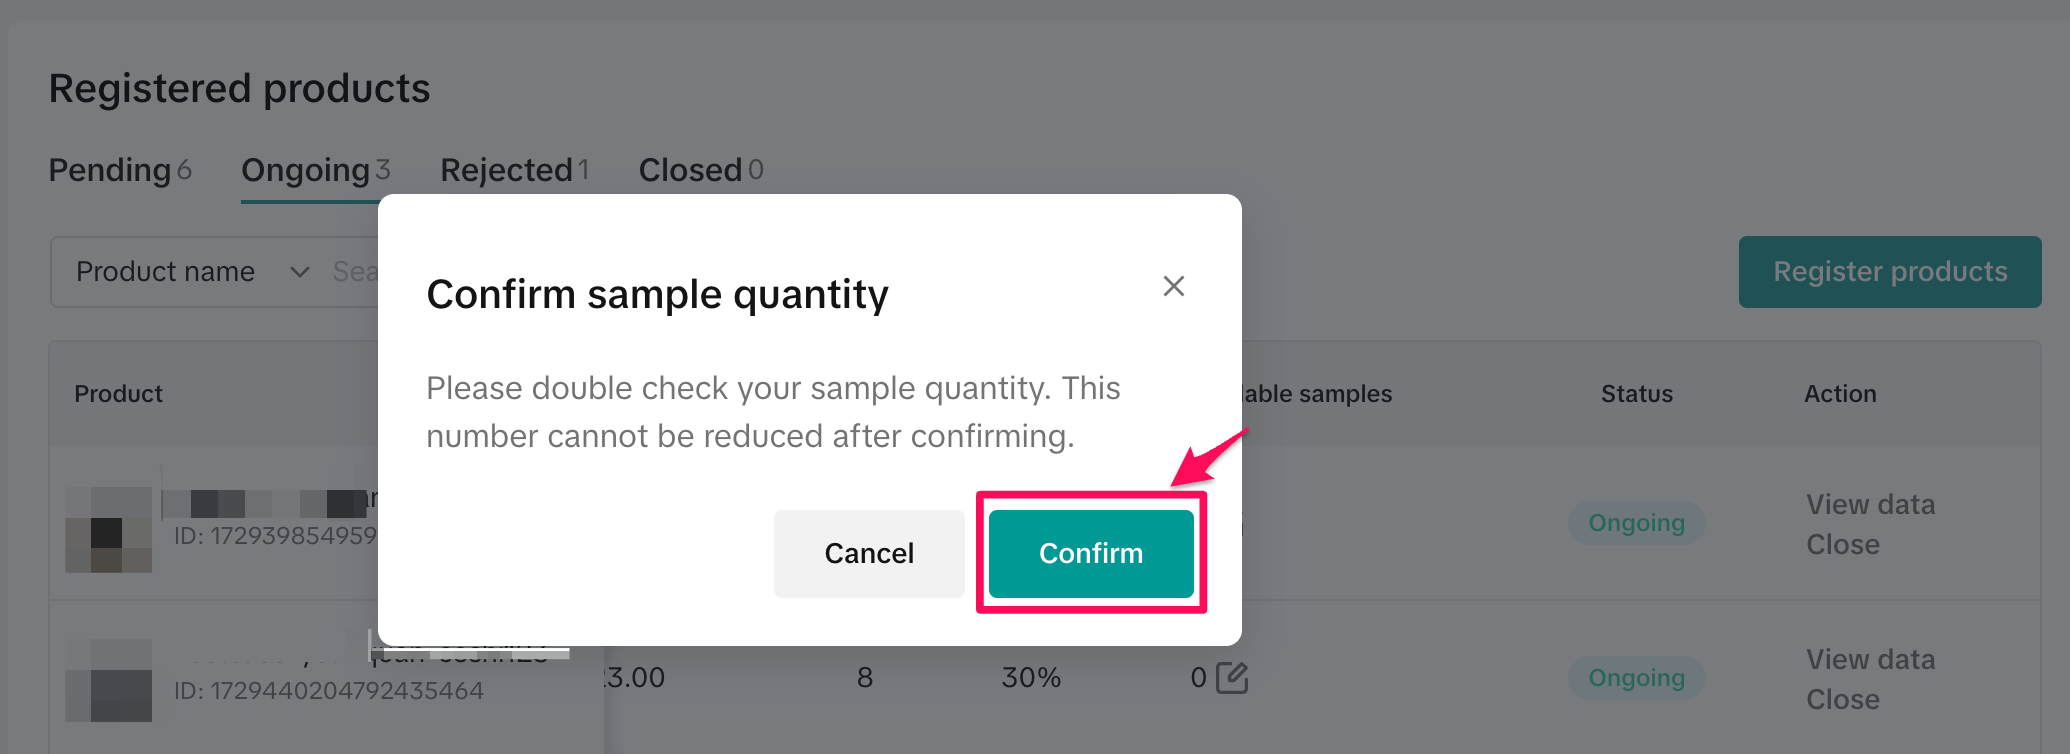Click the search input field
This screenshot has width=2070, height=754.
pyautogui.click(x=356, y=272)
